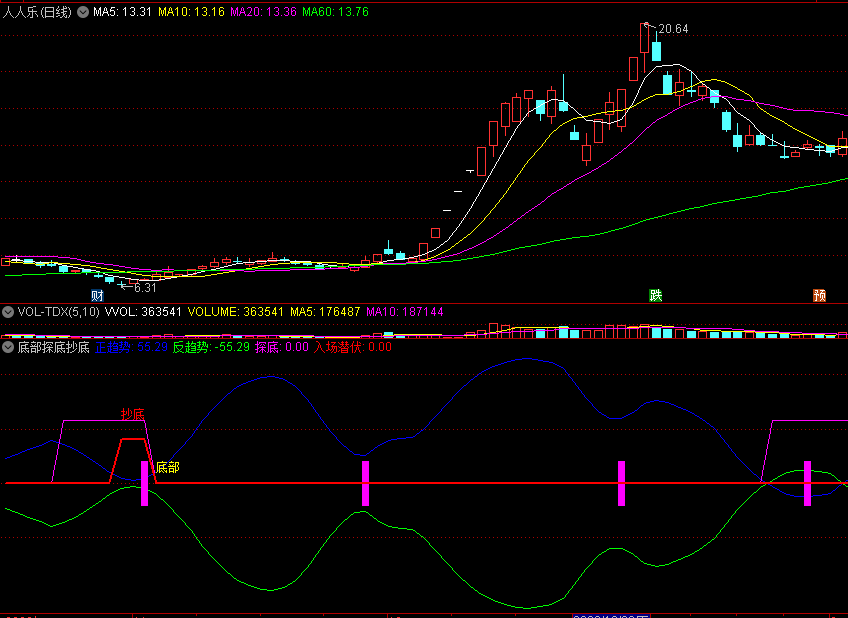Click the red 入场潜伏: 0.00 label
Viewport: 848px width, 618px height.
pos(353,347)
